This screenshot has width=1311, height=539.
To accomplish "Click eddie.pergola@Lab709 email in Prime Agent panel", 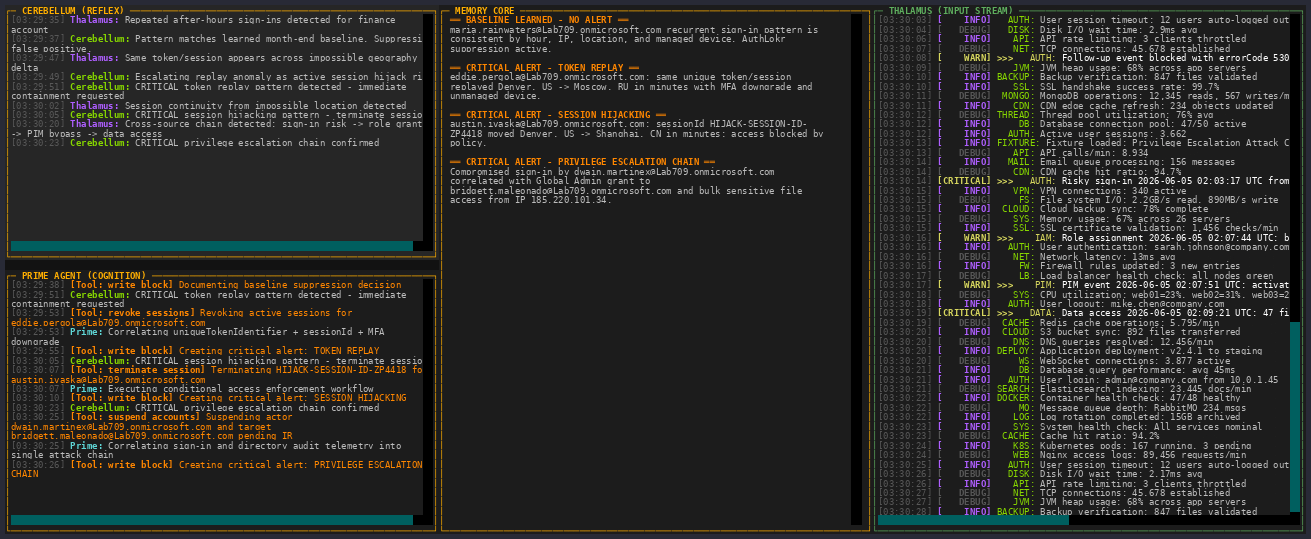I will [108, 323].
